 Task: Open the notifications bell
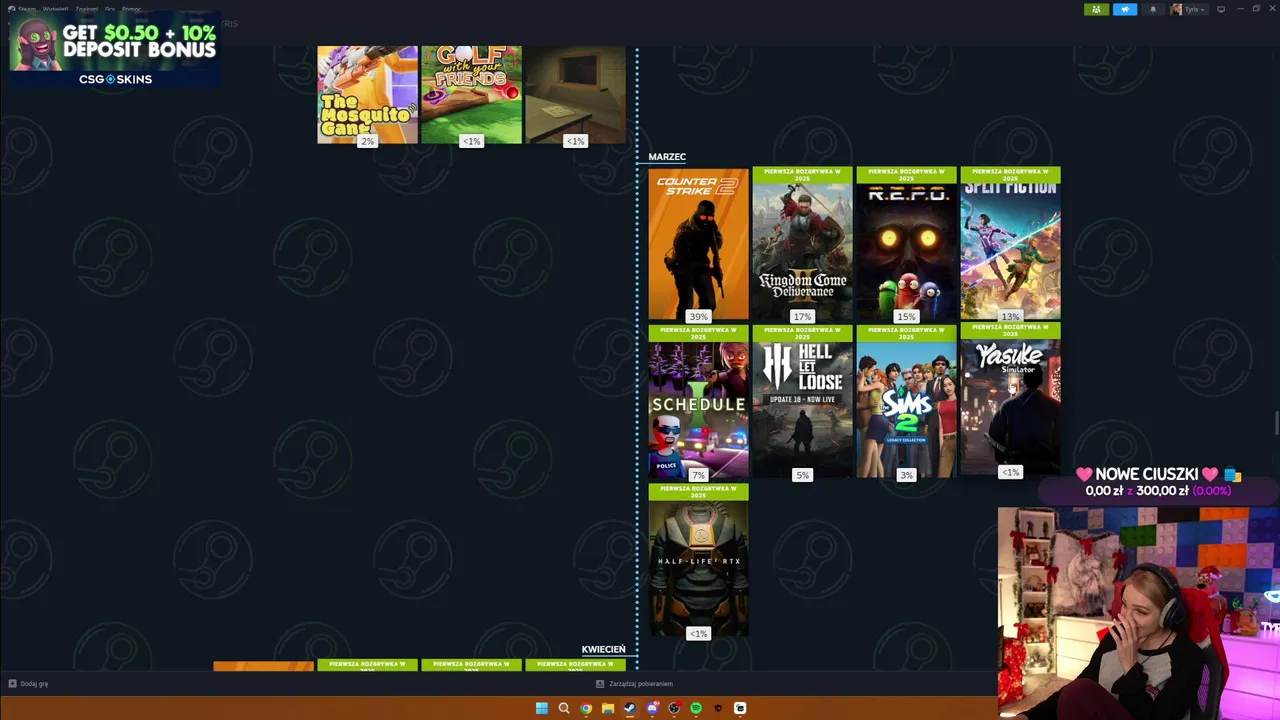pyautogui.click(x=1153, y=9)
